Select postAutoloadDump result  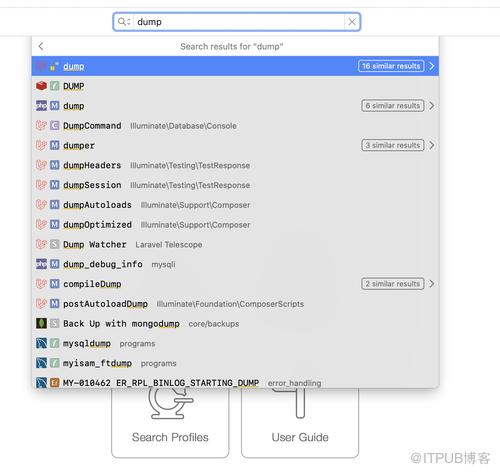click(235, 304)
